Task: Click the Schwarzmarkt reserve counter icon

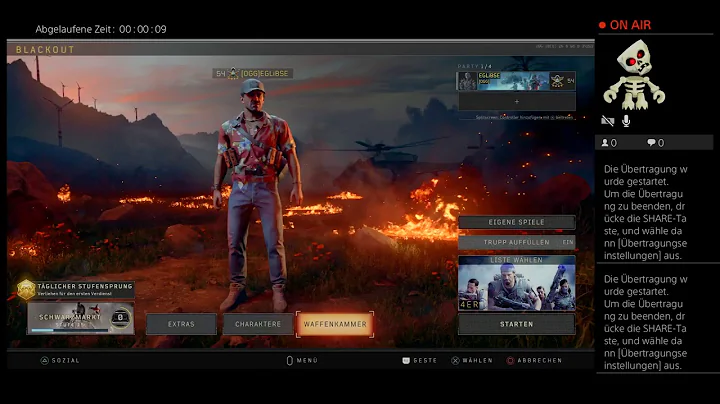Action: (121, 317)
